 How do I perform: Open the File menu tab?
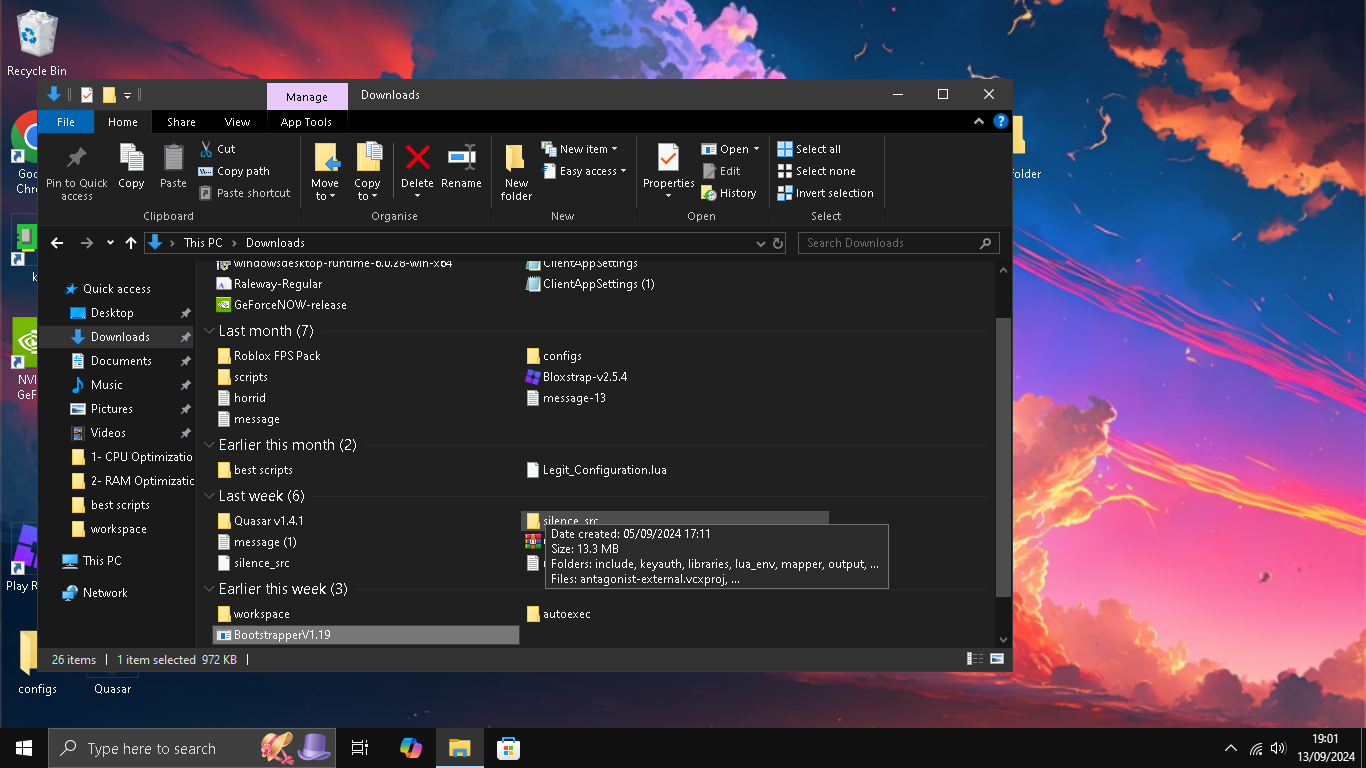66,122
